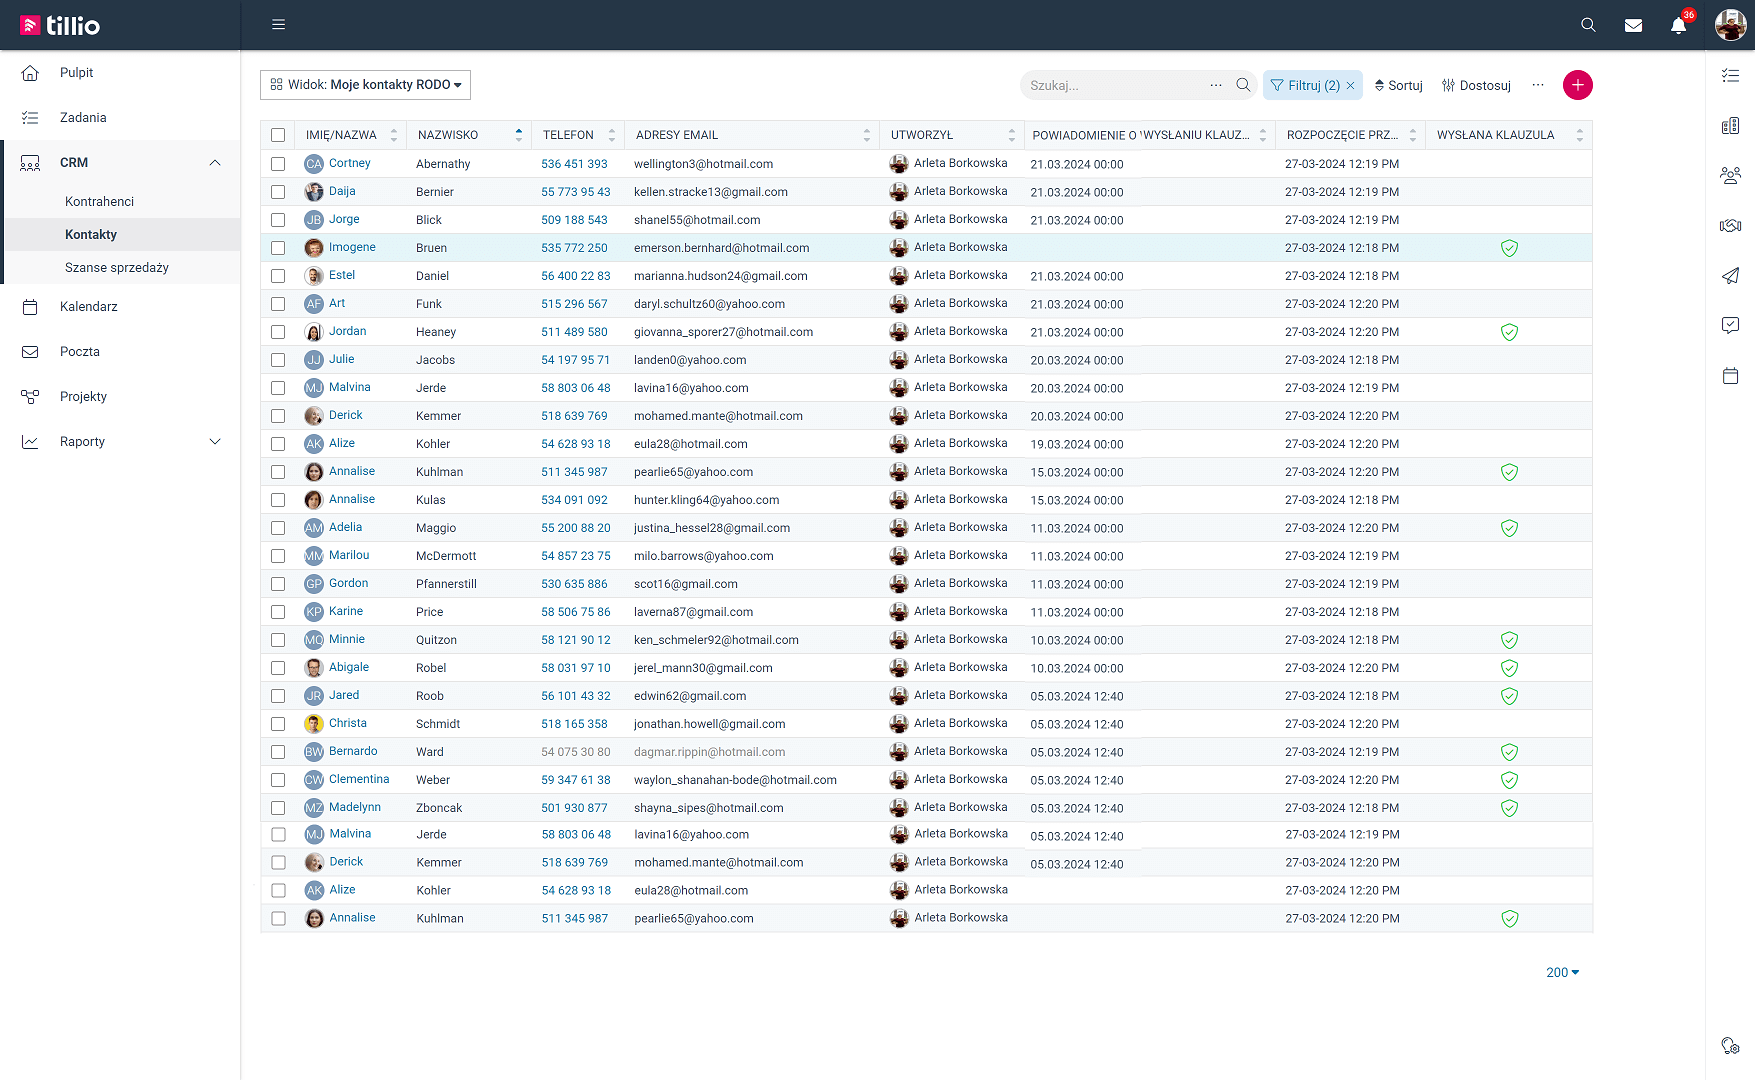The image size is (1755, 1080).
Task: Click the Sortuj button
Action: tap(1398, 86)
